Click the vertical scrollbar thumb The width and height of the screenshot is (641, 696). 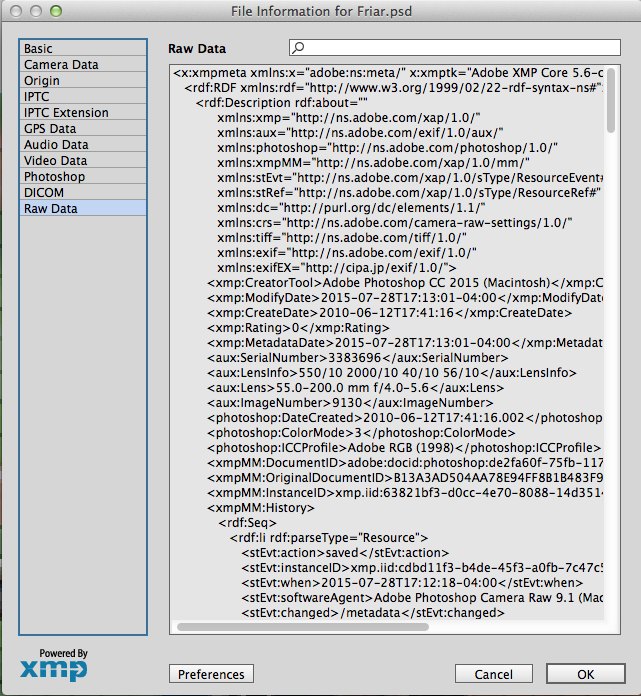tap(611, 100)
